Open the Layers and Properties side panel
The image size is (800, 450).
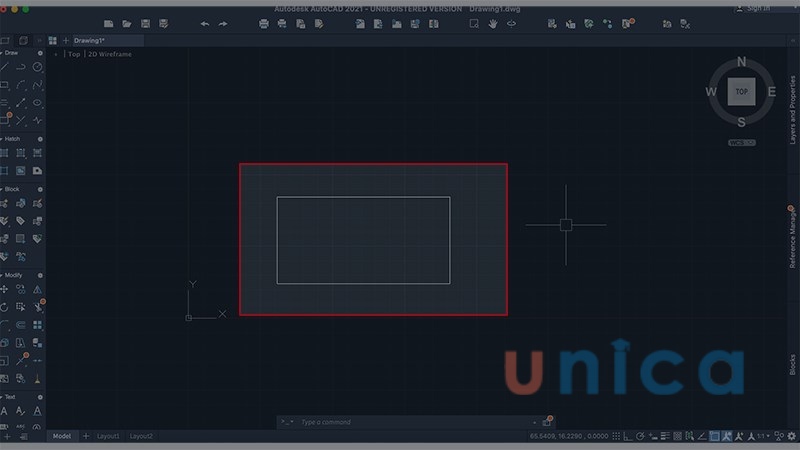[x=792, y=110]
